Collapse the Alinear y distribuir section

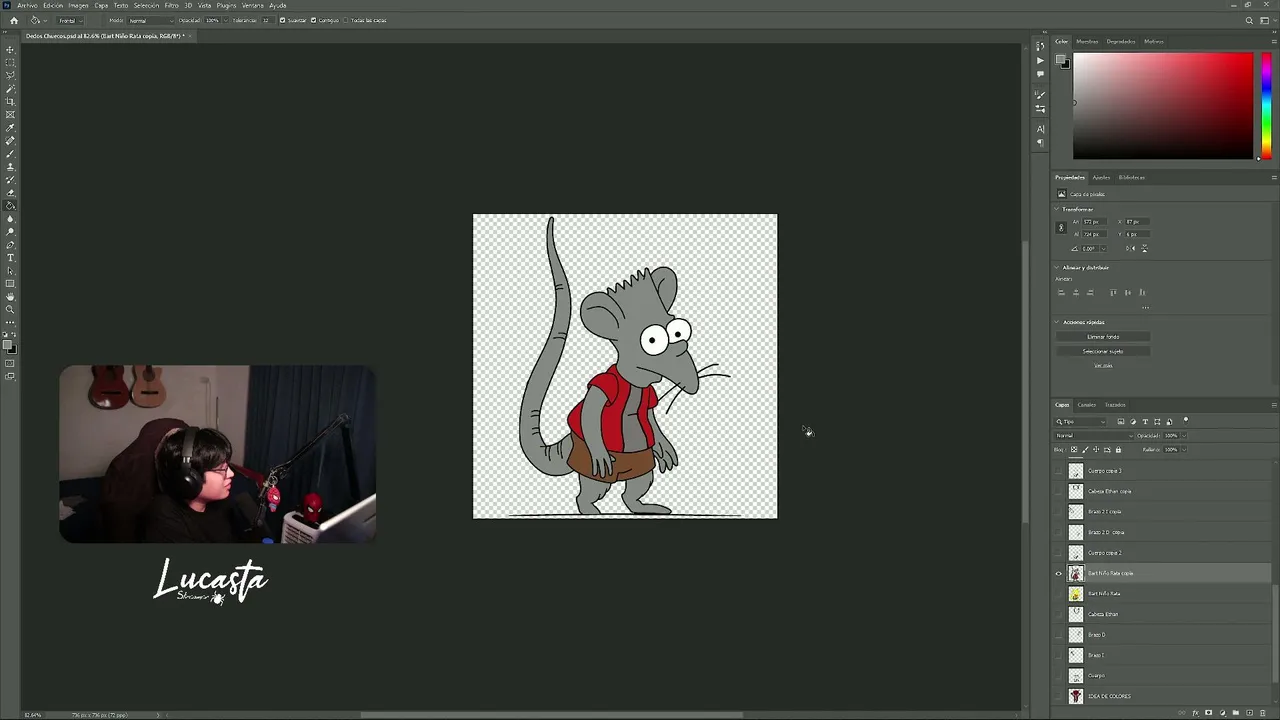pyautogui.click(x=1057, y=267)
